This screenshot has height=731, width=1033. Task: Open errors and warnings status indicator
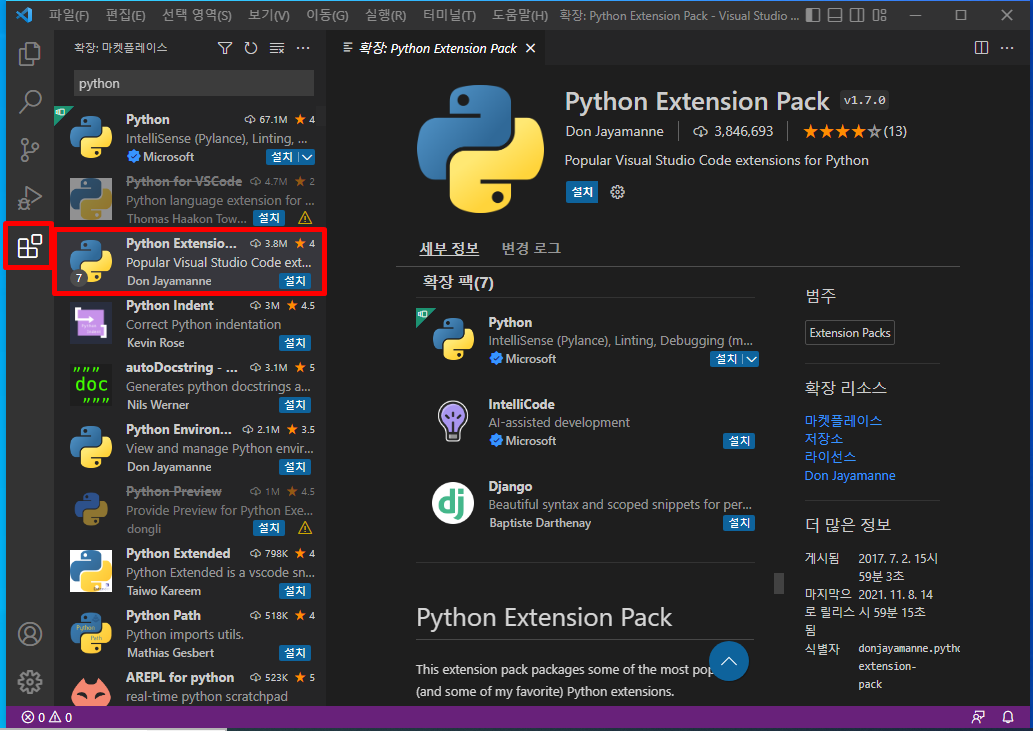pos(47,717)
